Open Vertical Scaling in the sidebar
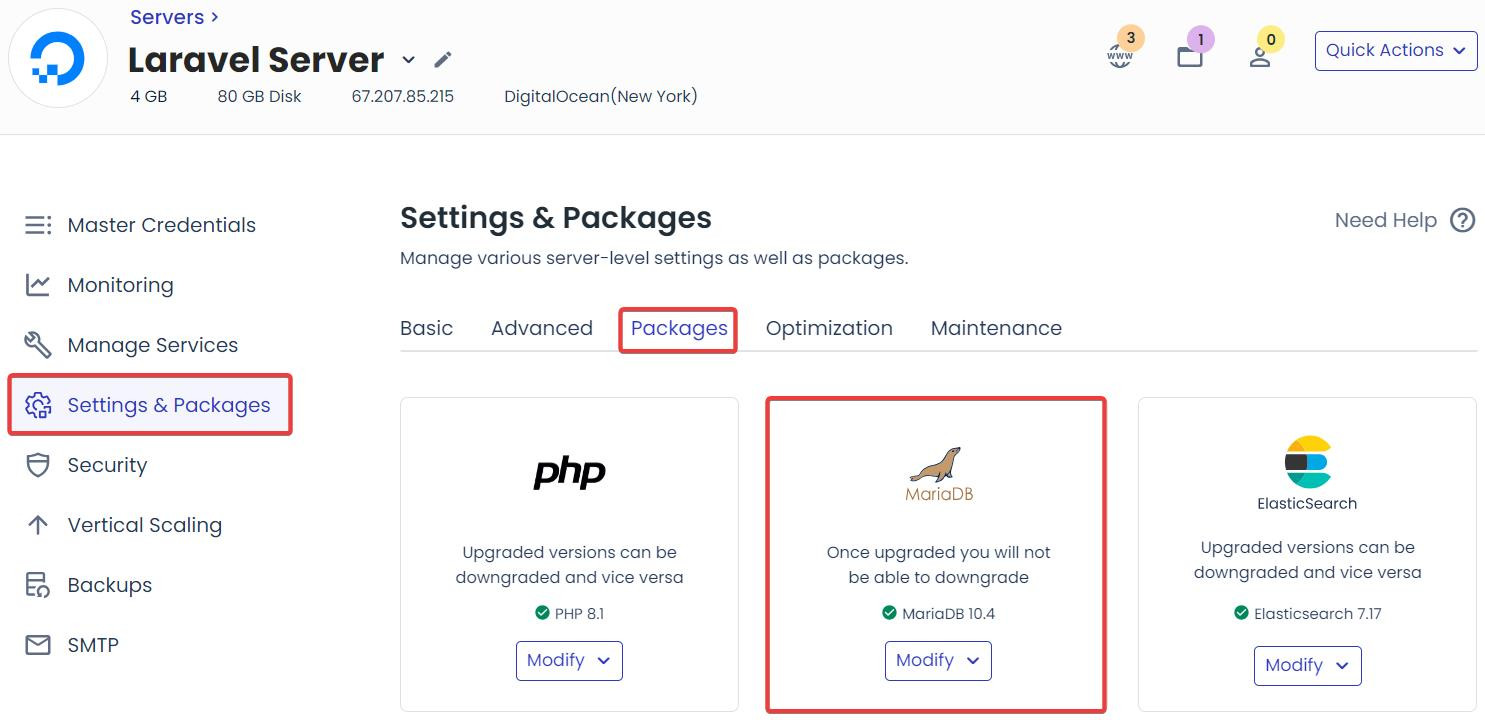 tap(144, 525)
